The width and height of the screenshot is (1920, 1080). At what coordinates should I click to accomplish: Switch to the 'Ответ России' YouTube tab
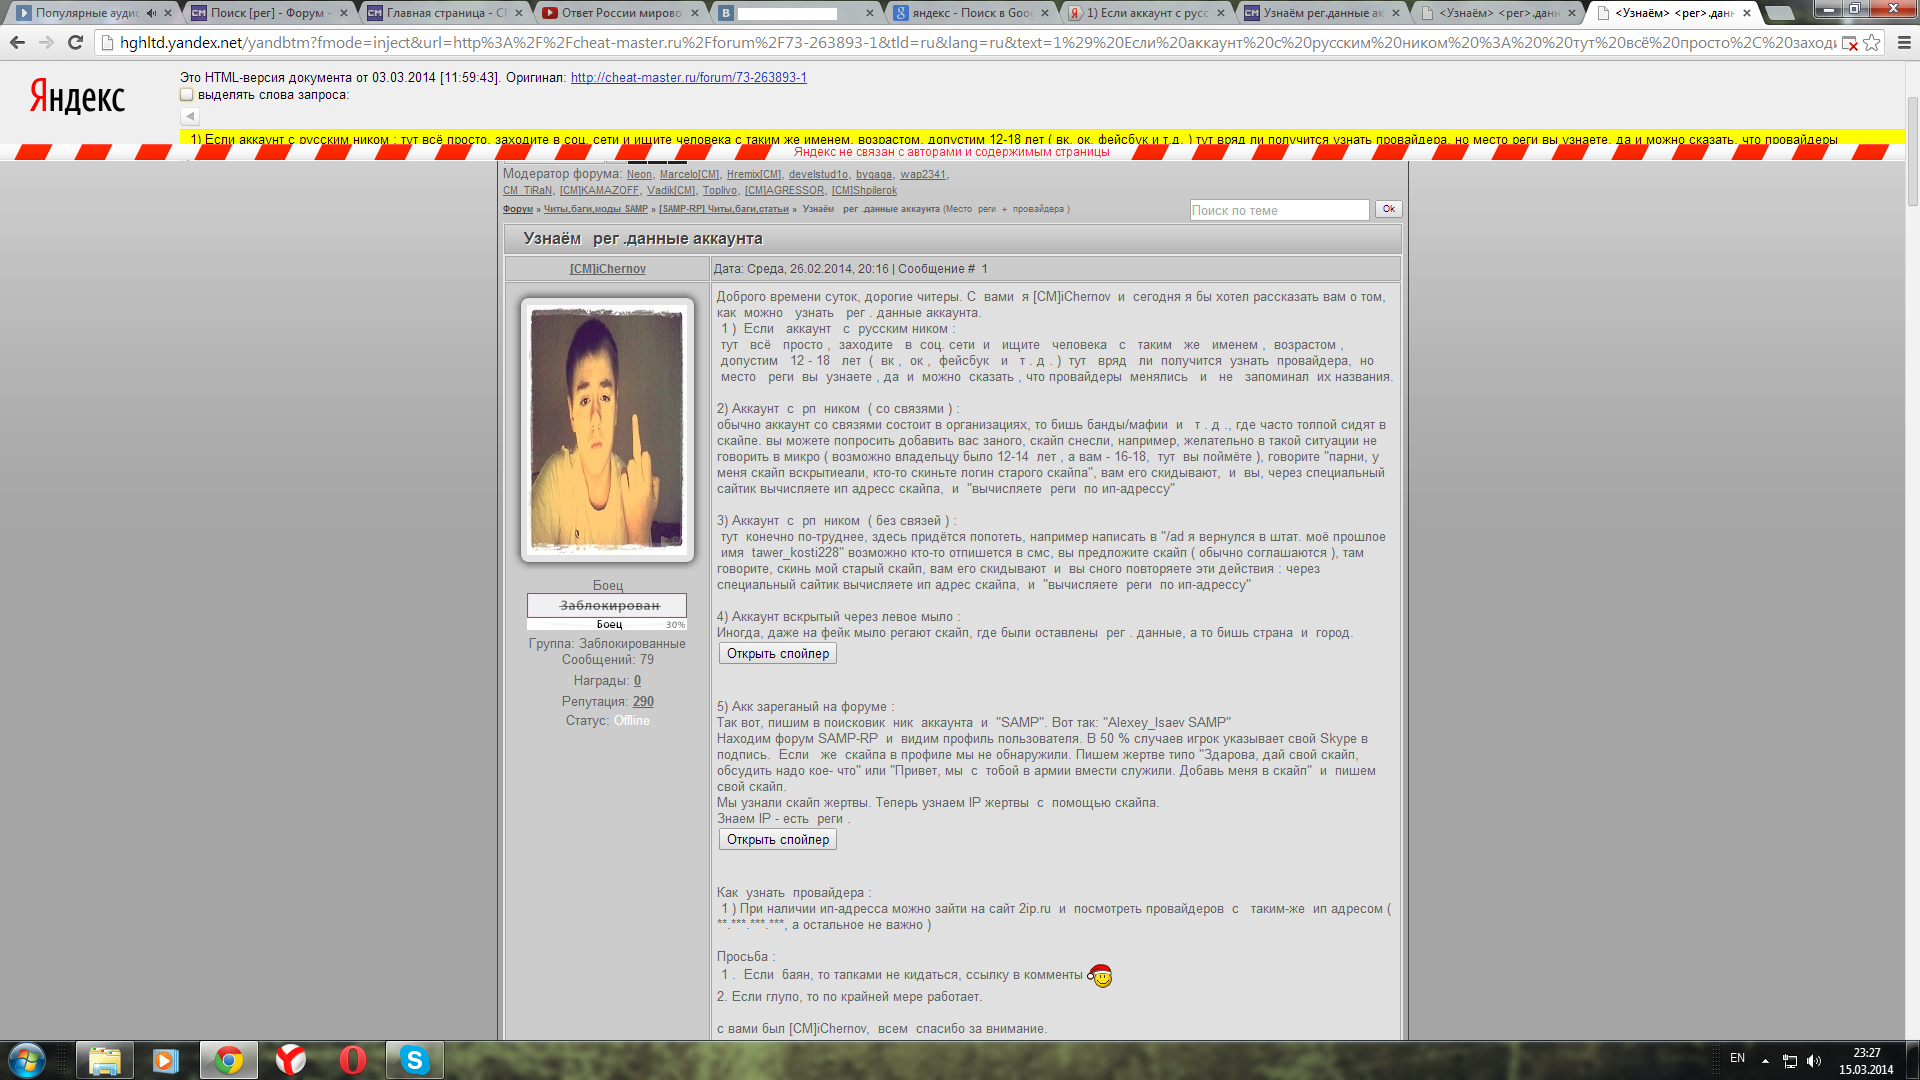point(620,13)
